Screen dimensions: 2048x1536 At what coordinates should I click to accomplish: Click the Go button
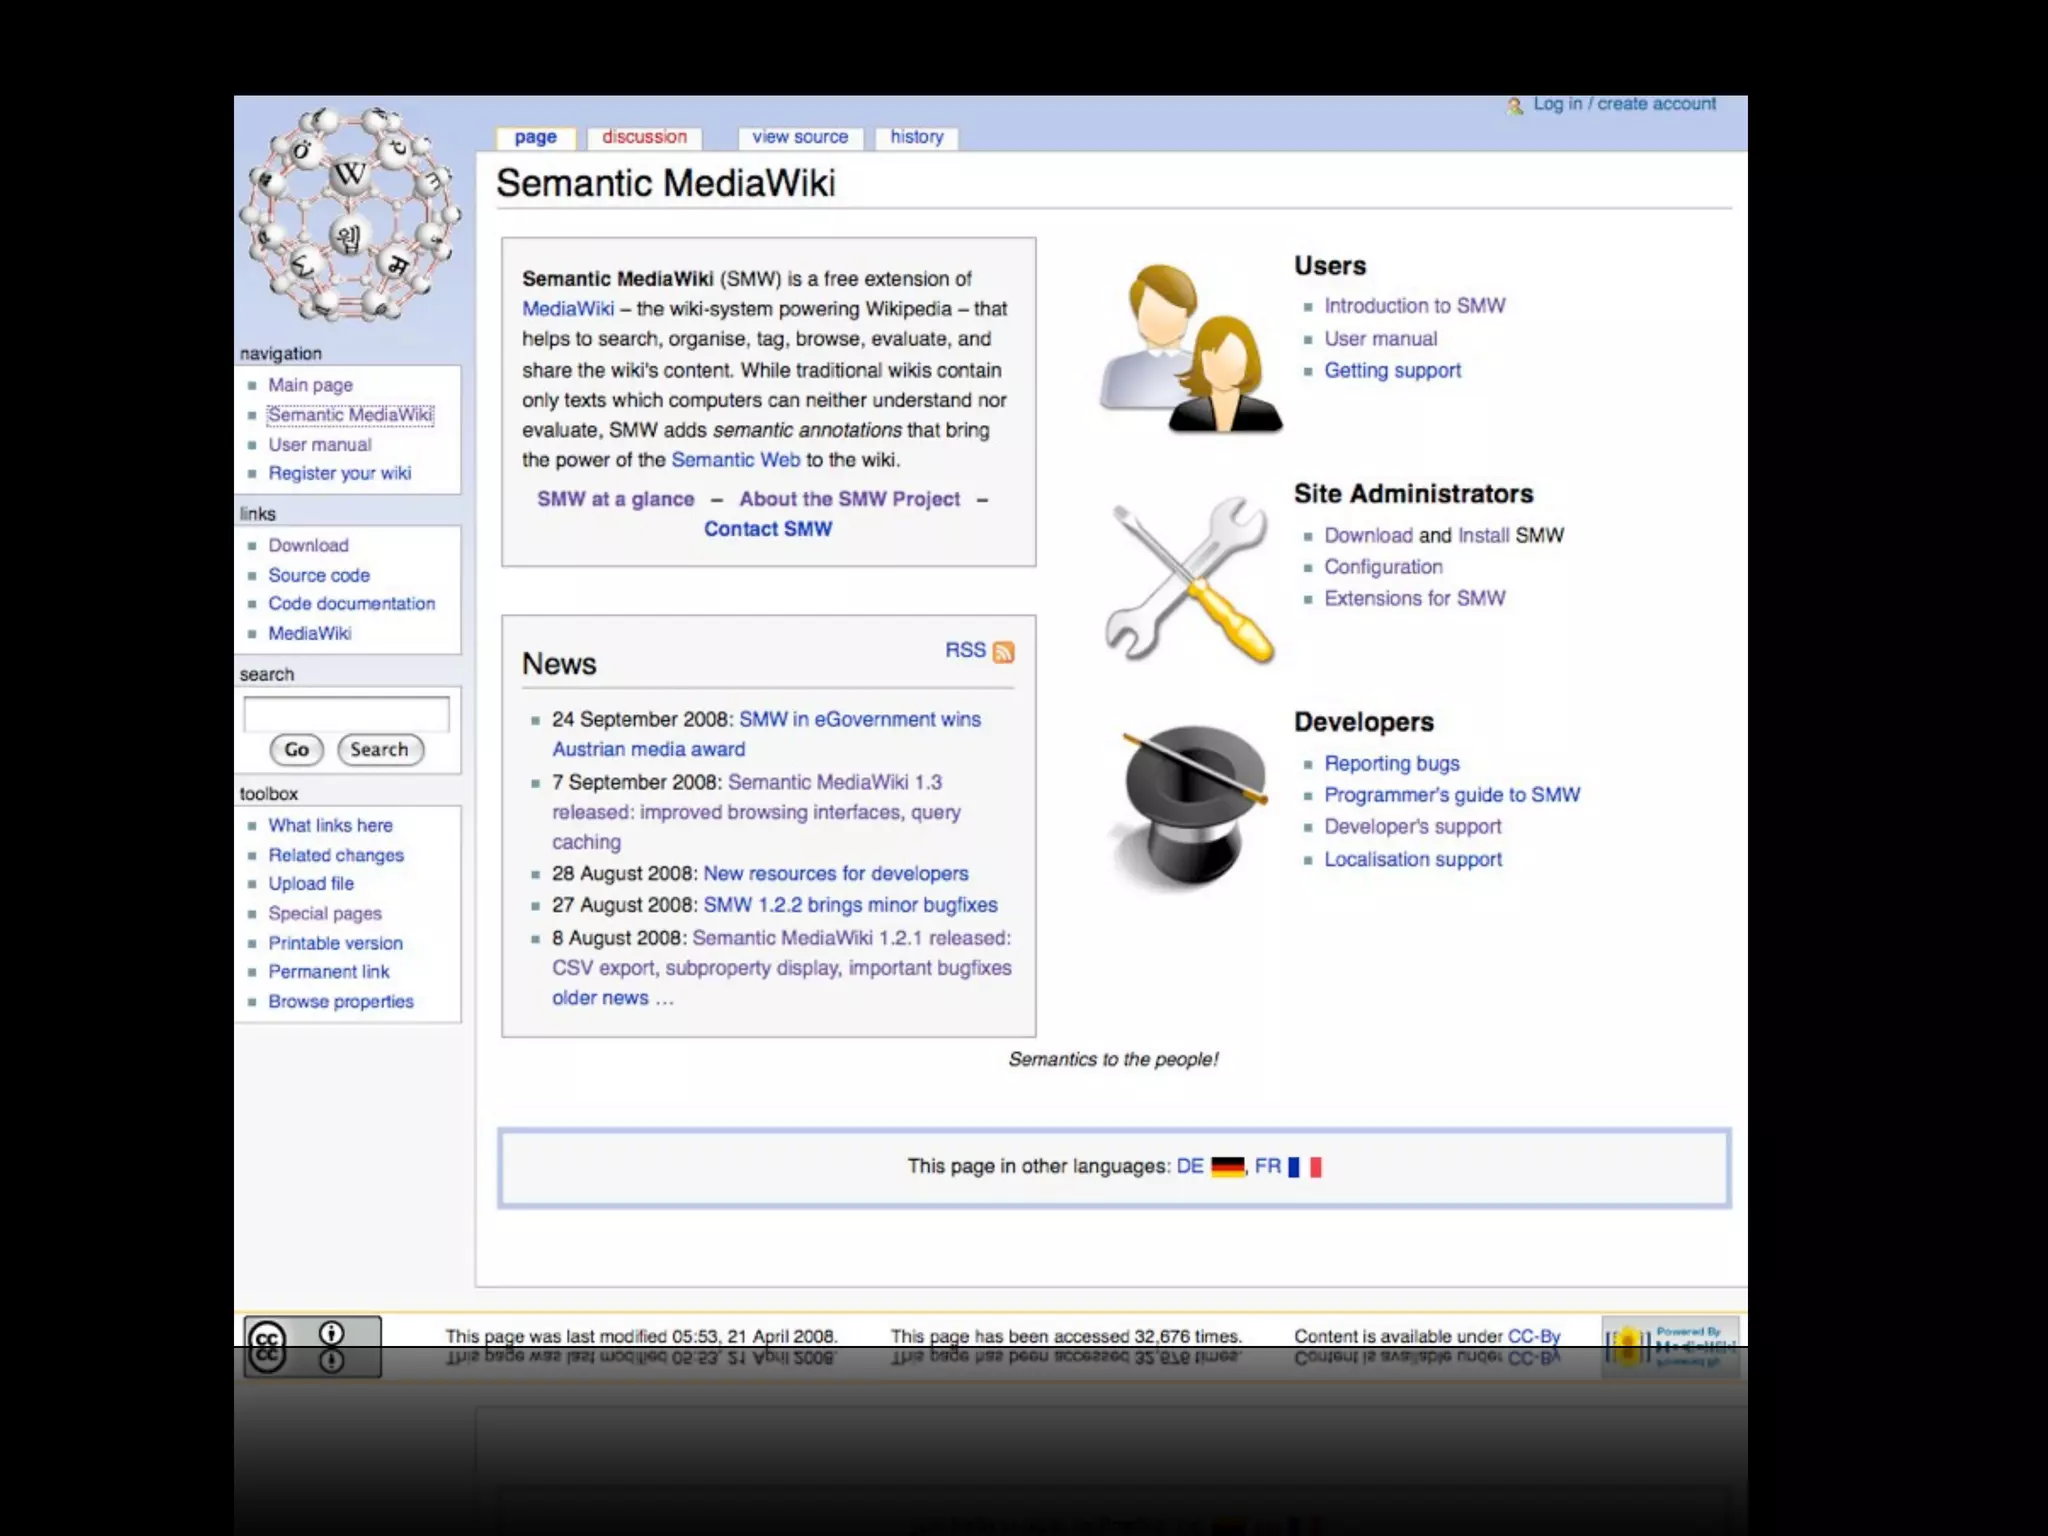(x=297, y=750)
